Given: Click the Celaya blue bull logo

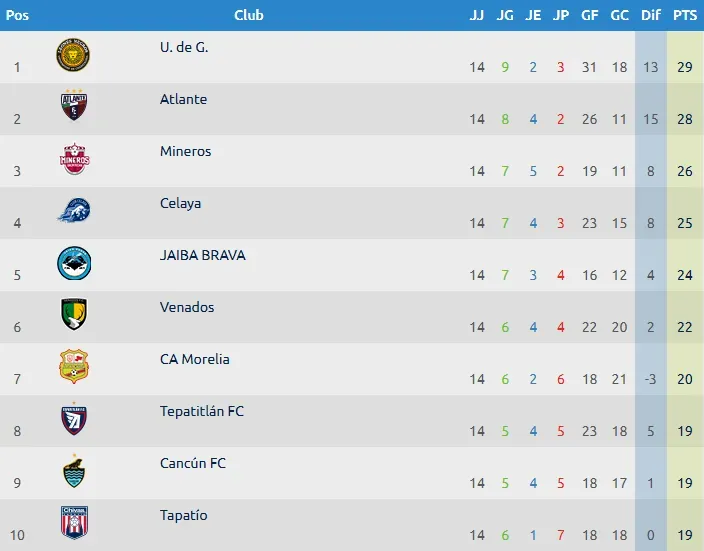Looking at the screenshot, I should pyautogui.click(x=74, y=210).
